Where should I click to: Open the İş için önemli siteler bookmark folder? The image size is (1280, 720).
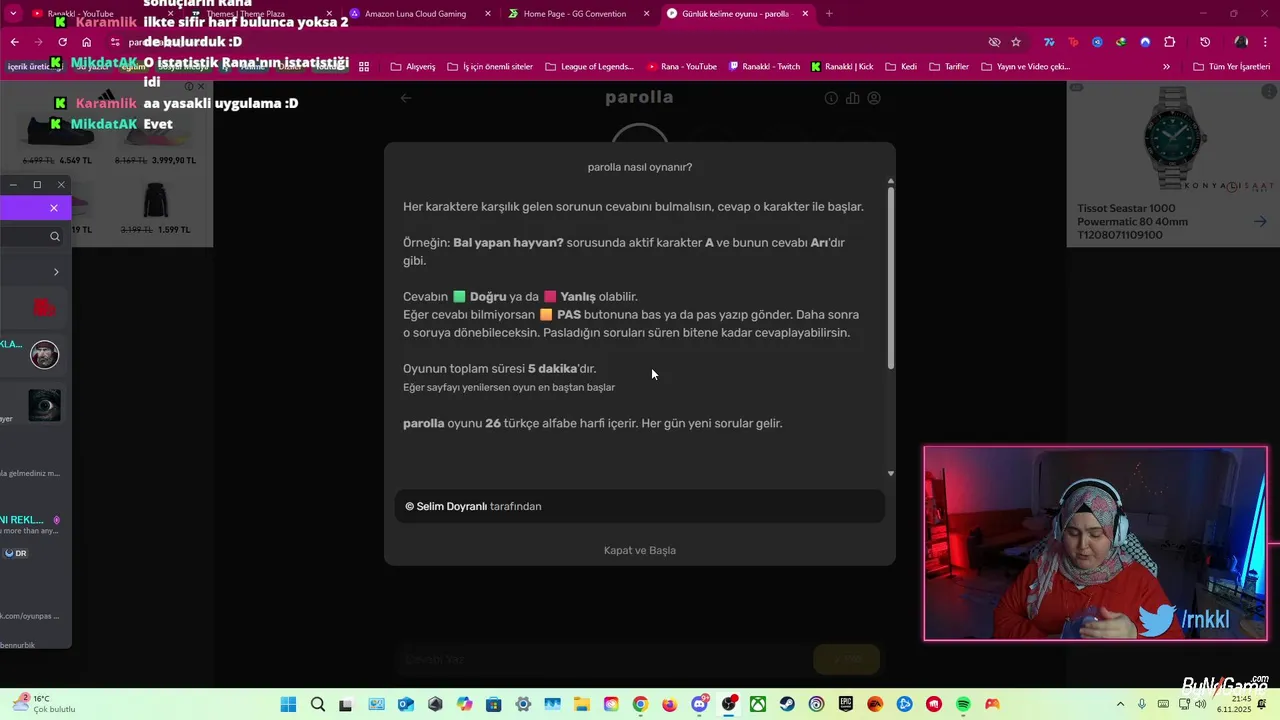pos(489,67)
